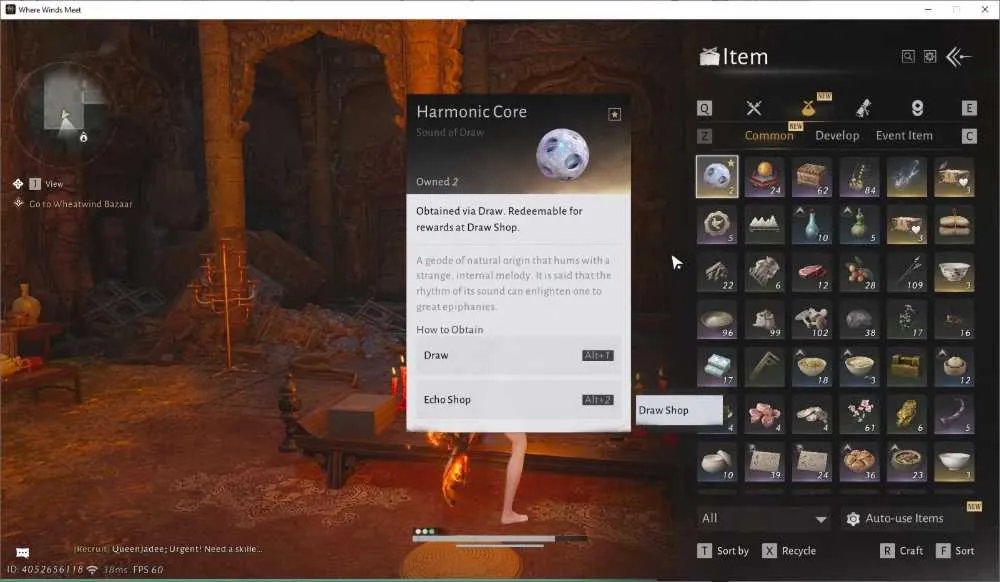Click the Harmonic Core orb image
Viewport: 1000px width, 582px height.
pyautogui.click(x=562, y=154)
